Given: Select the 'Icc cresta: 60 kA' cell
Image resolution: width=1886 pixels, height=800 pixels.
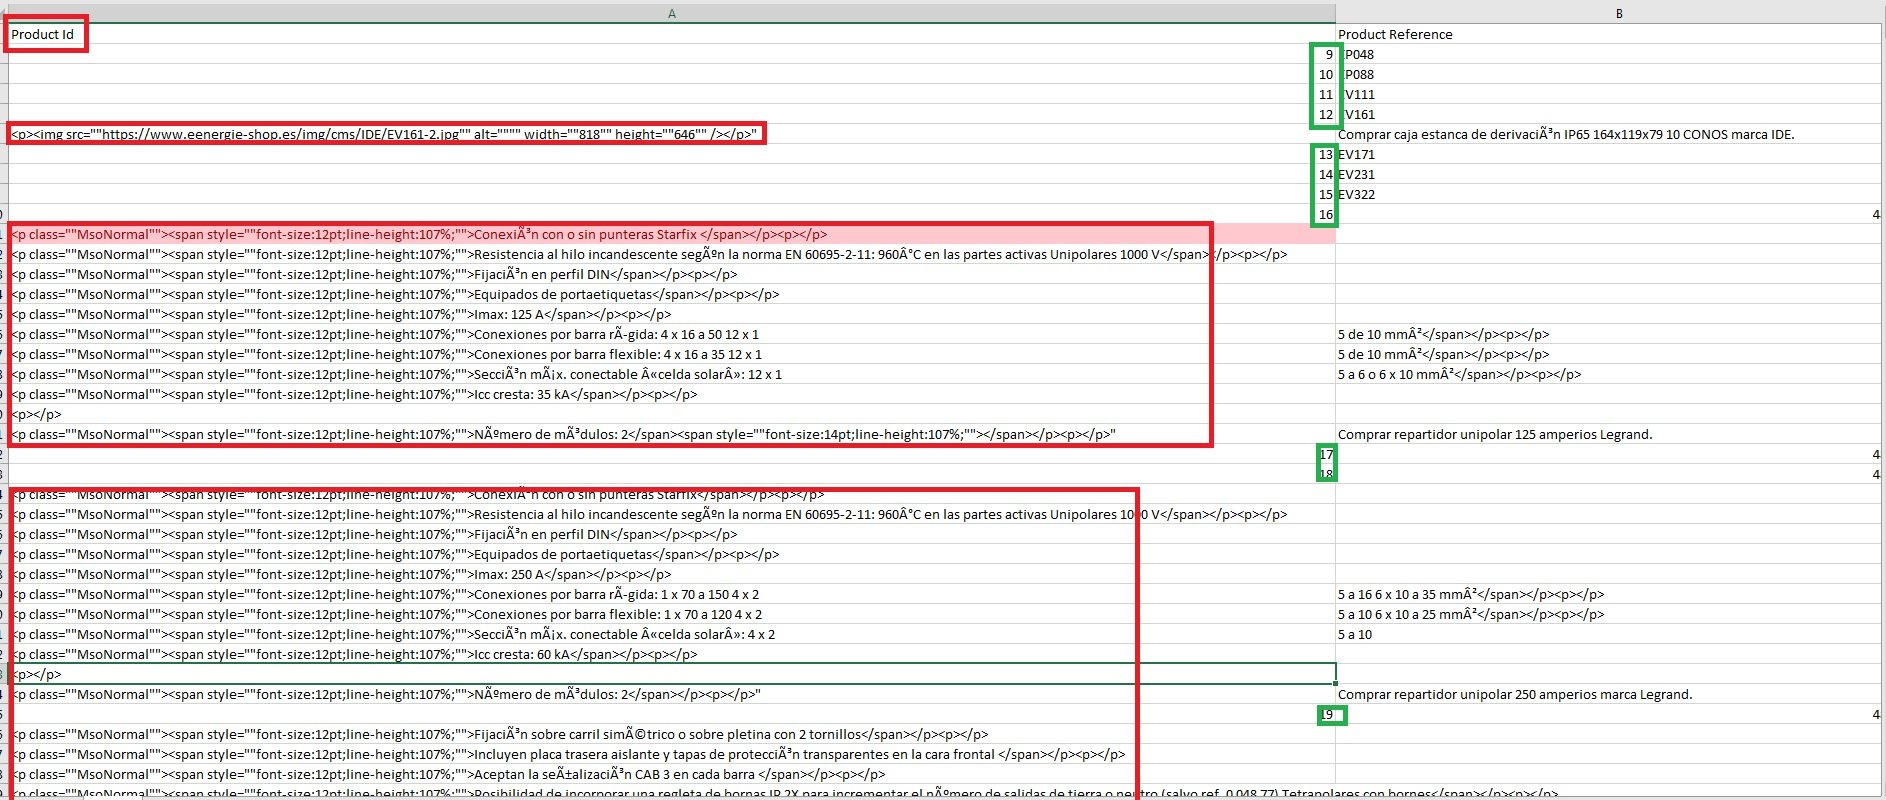Looking at the screenshot, I should coord(672,654).
